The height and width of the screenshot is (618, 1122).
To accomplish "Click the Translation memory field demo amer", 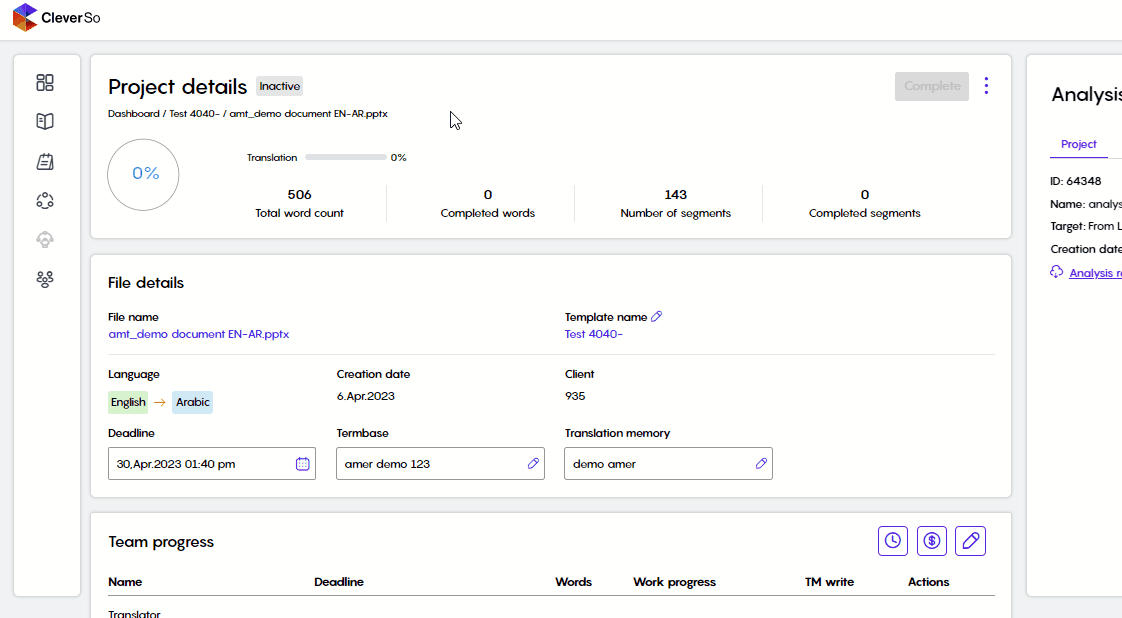I will tap(668, 464).
